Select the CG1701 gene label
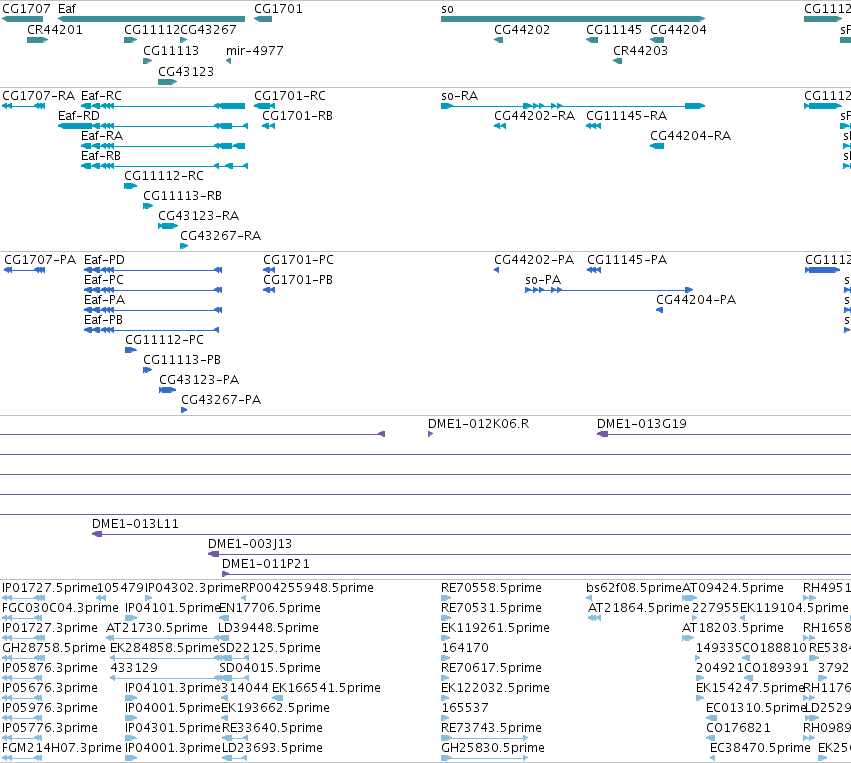The height and width of the screenshot is (763, 851). click(x=278, y=9)
